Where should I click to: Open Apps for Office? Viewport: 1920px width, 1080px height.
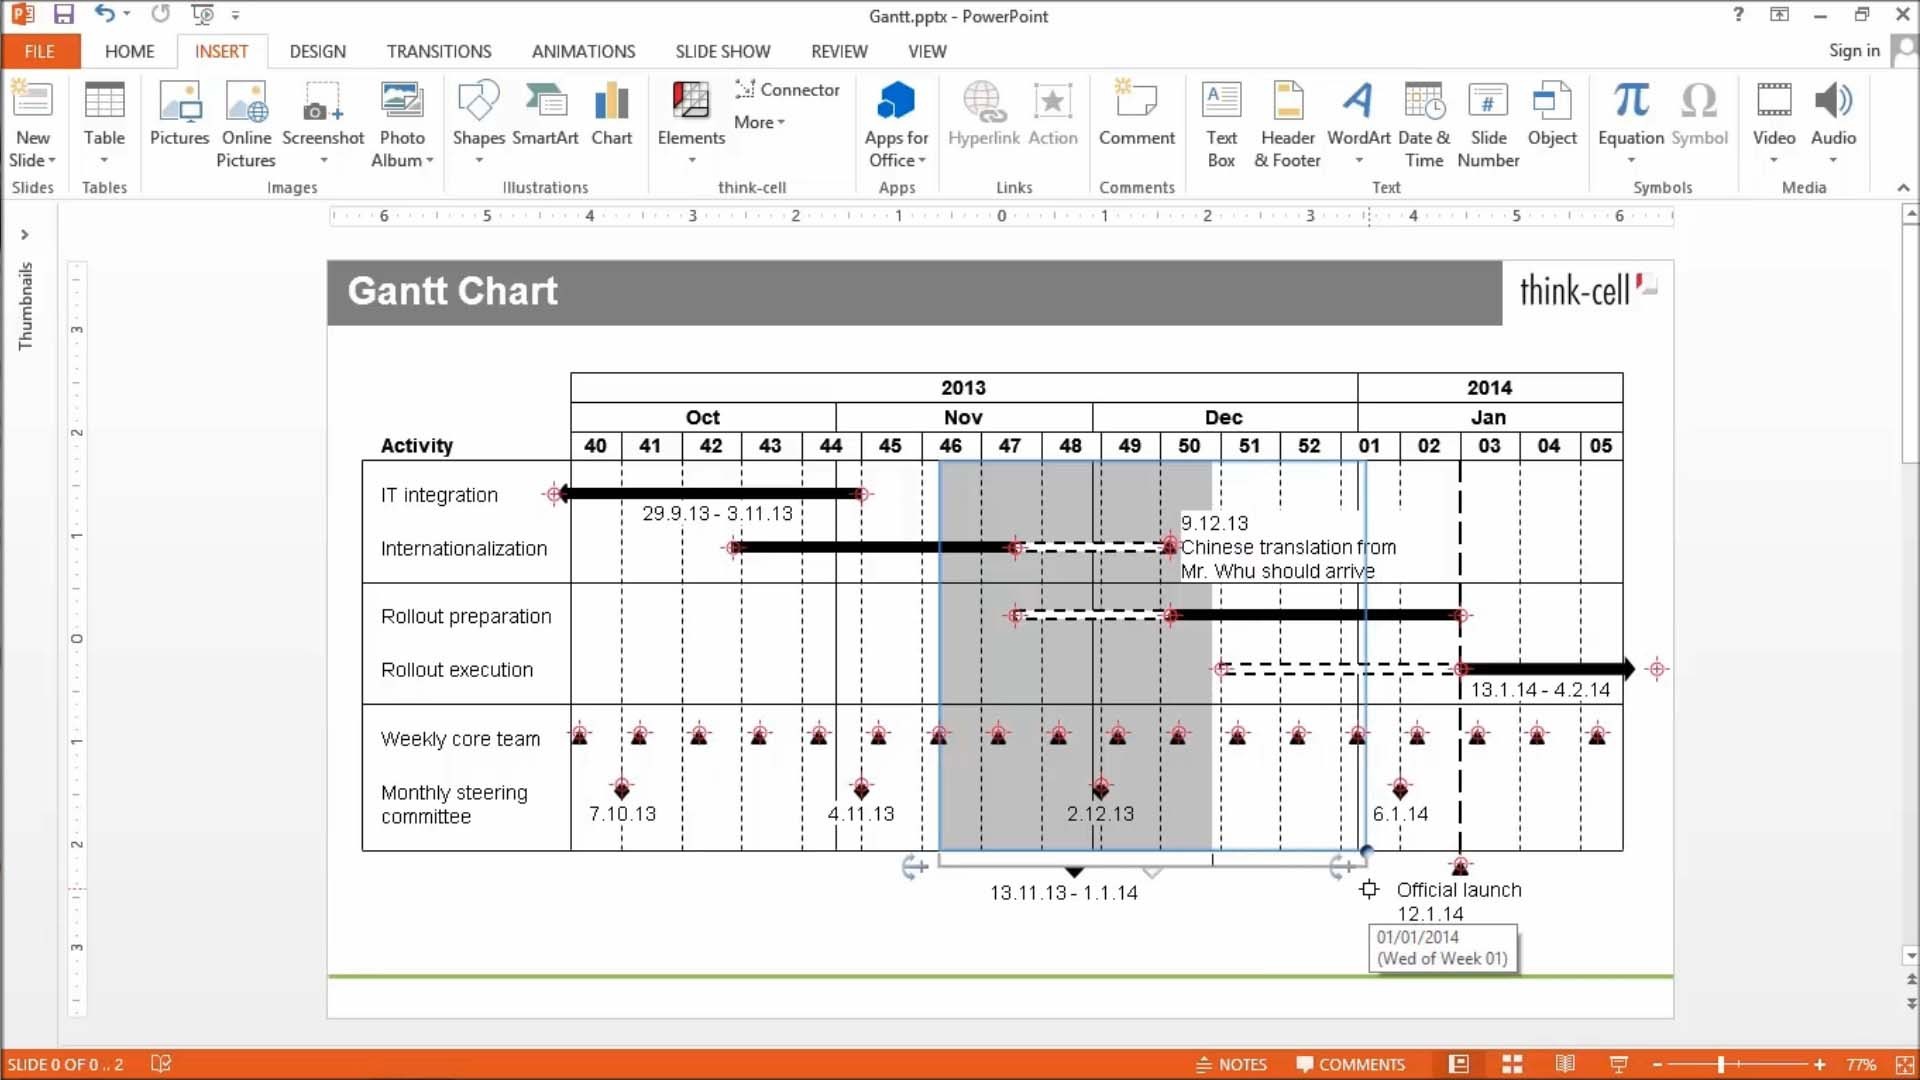(896, 123)
